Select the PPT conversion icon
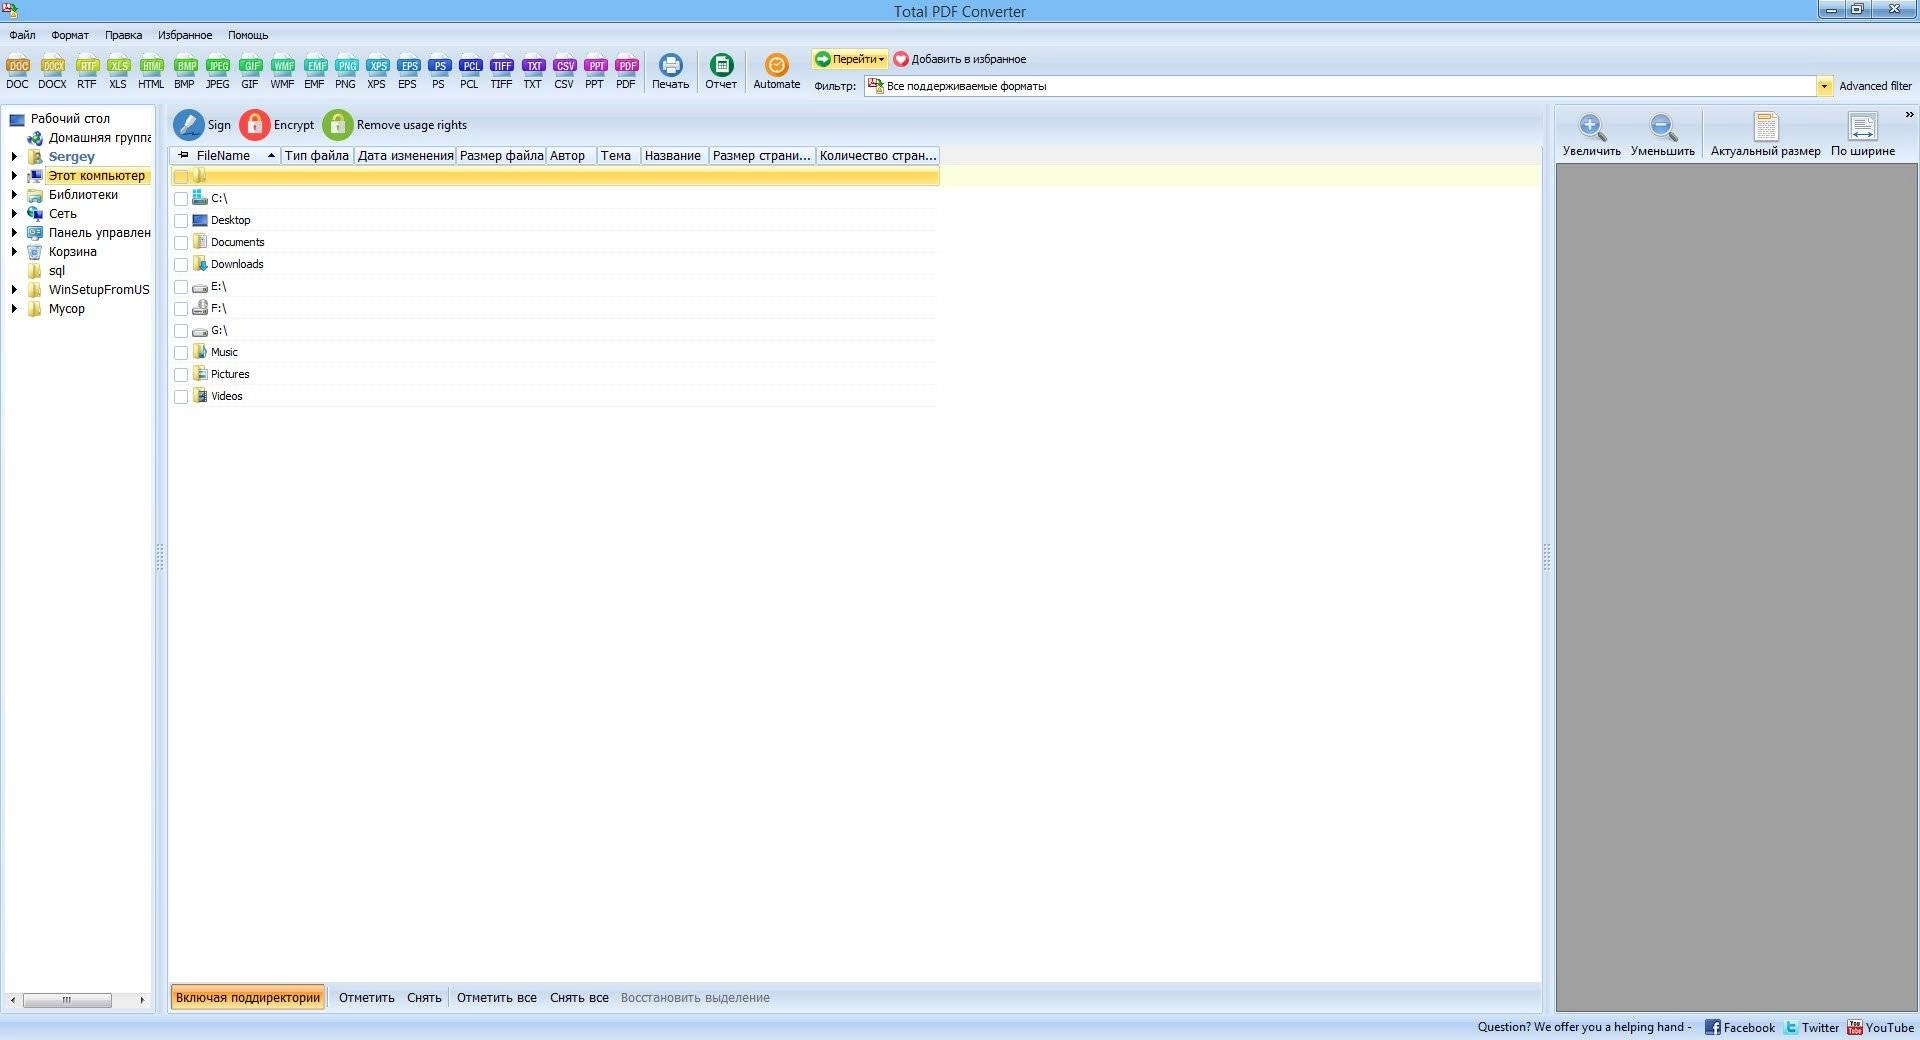This screenshot has height=1040, width=1920. pyautogui.click(x=595, y=72)
